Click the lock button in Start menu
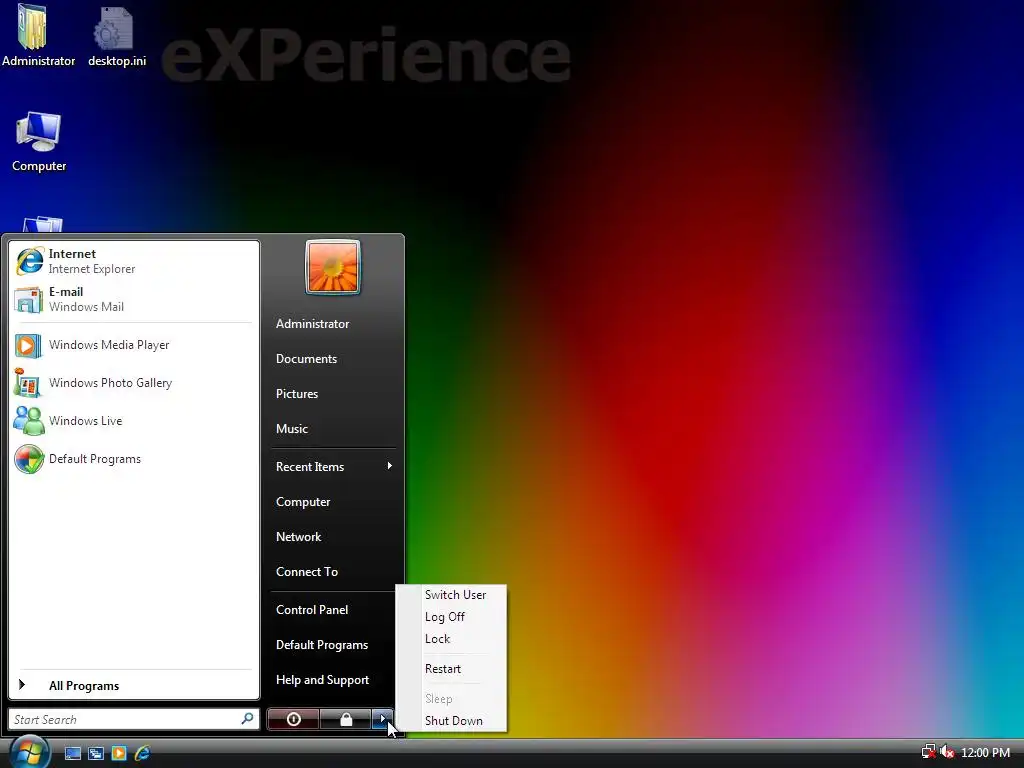Screen dimensions: 1024x768 tap(346, 719)
